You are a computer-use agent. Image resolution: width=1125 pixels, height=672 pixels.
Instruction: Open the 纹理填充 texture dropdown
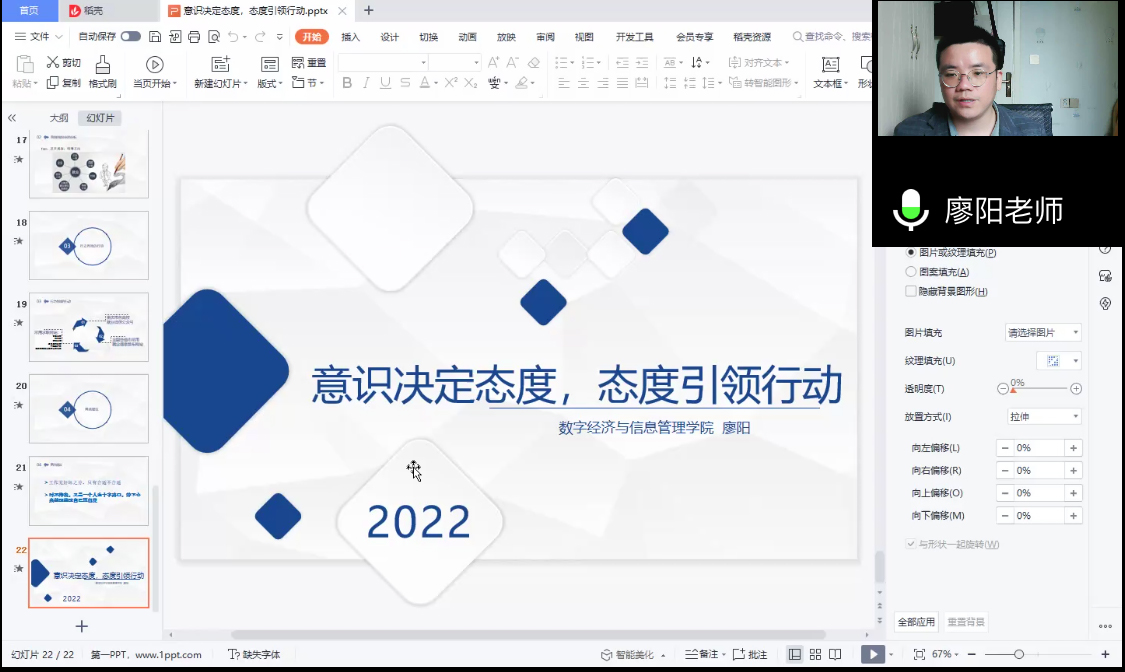click(x=1059, y=360)
